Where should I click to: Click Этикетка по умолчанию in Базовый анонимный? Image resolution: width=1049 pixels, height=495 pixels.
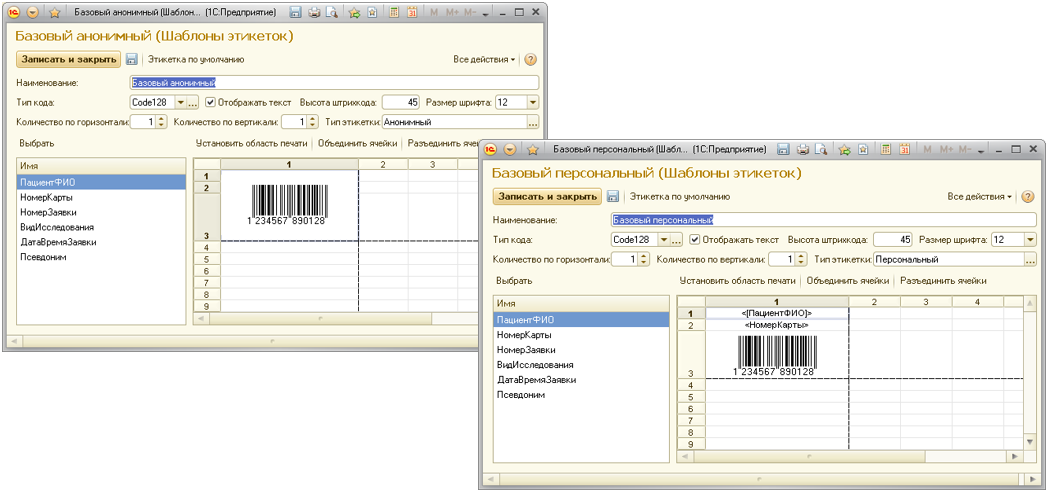pos(196,60)
